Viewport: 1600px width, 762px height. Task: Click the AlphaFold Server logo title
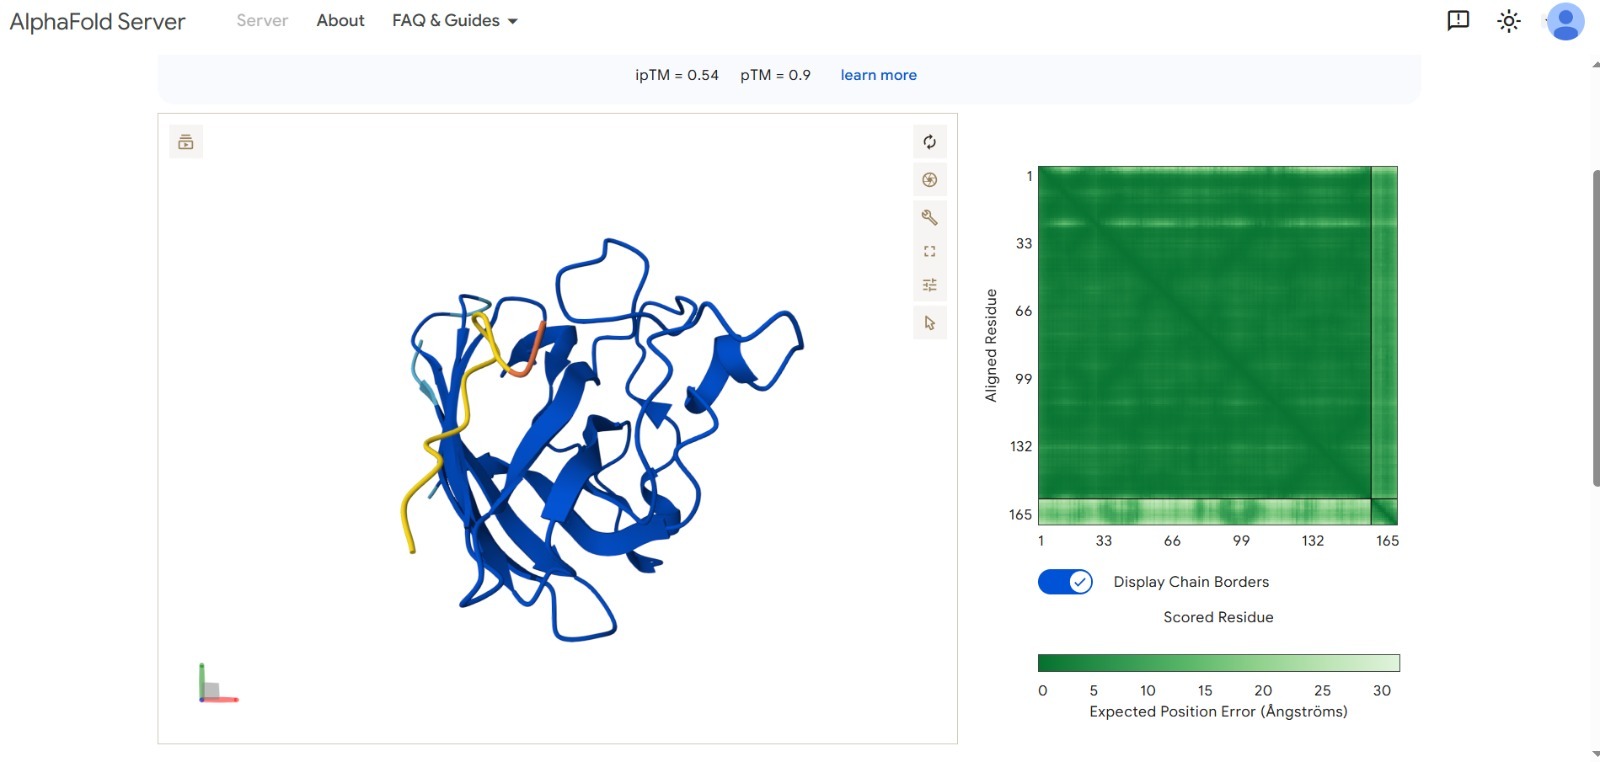97,21
